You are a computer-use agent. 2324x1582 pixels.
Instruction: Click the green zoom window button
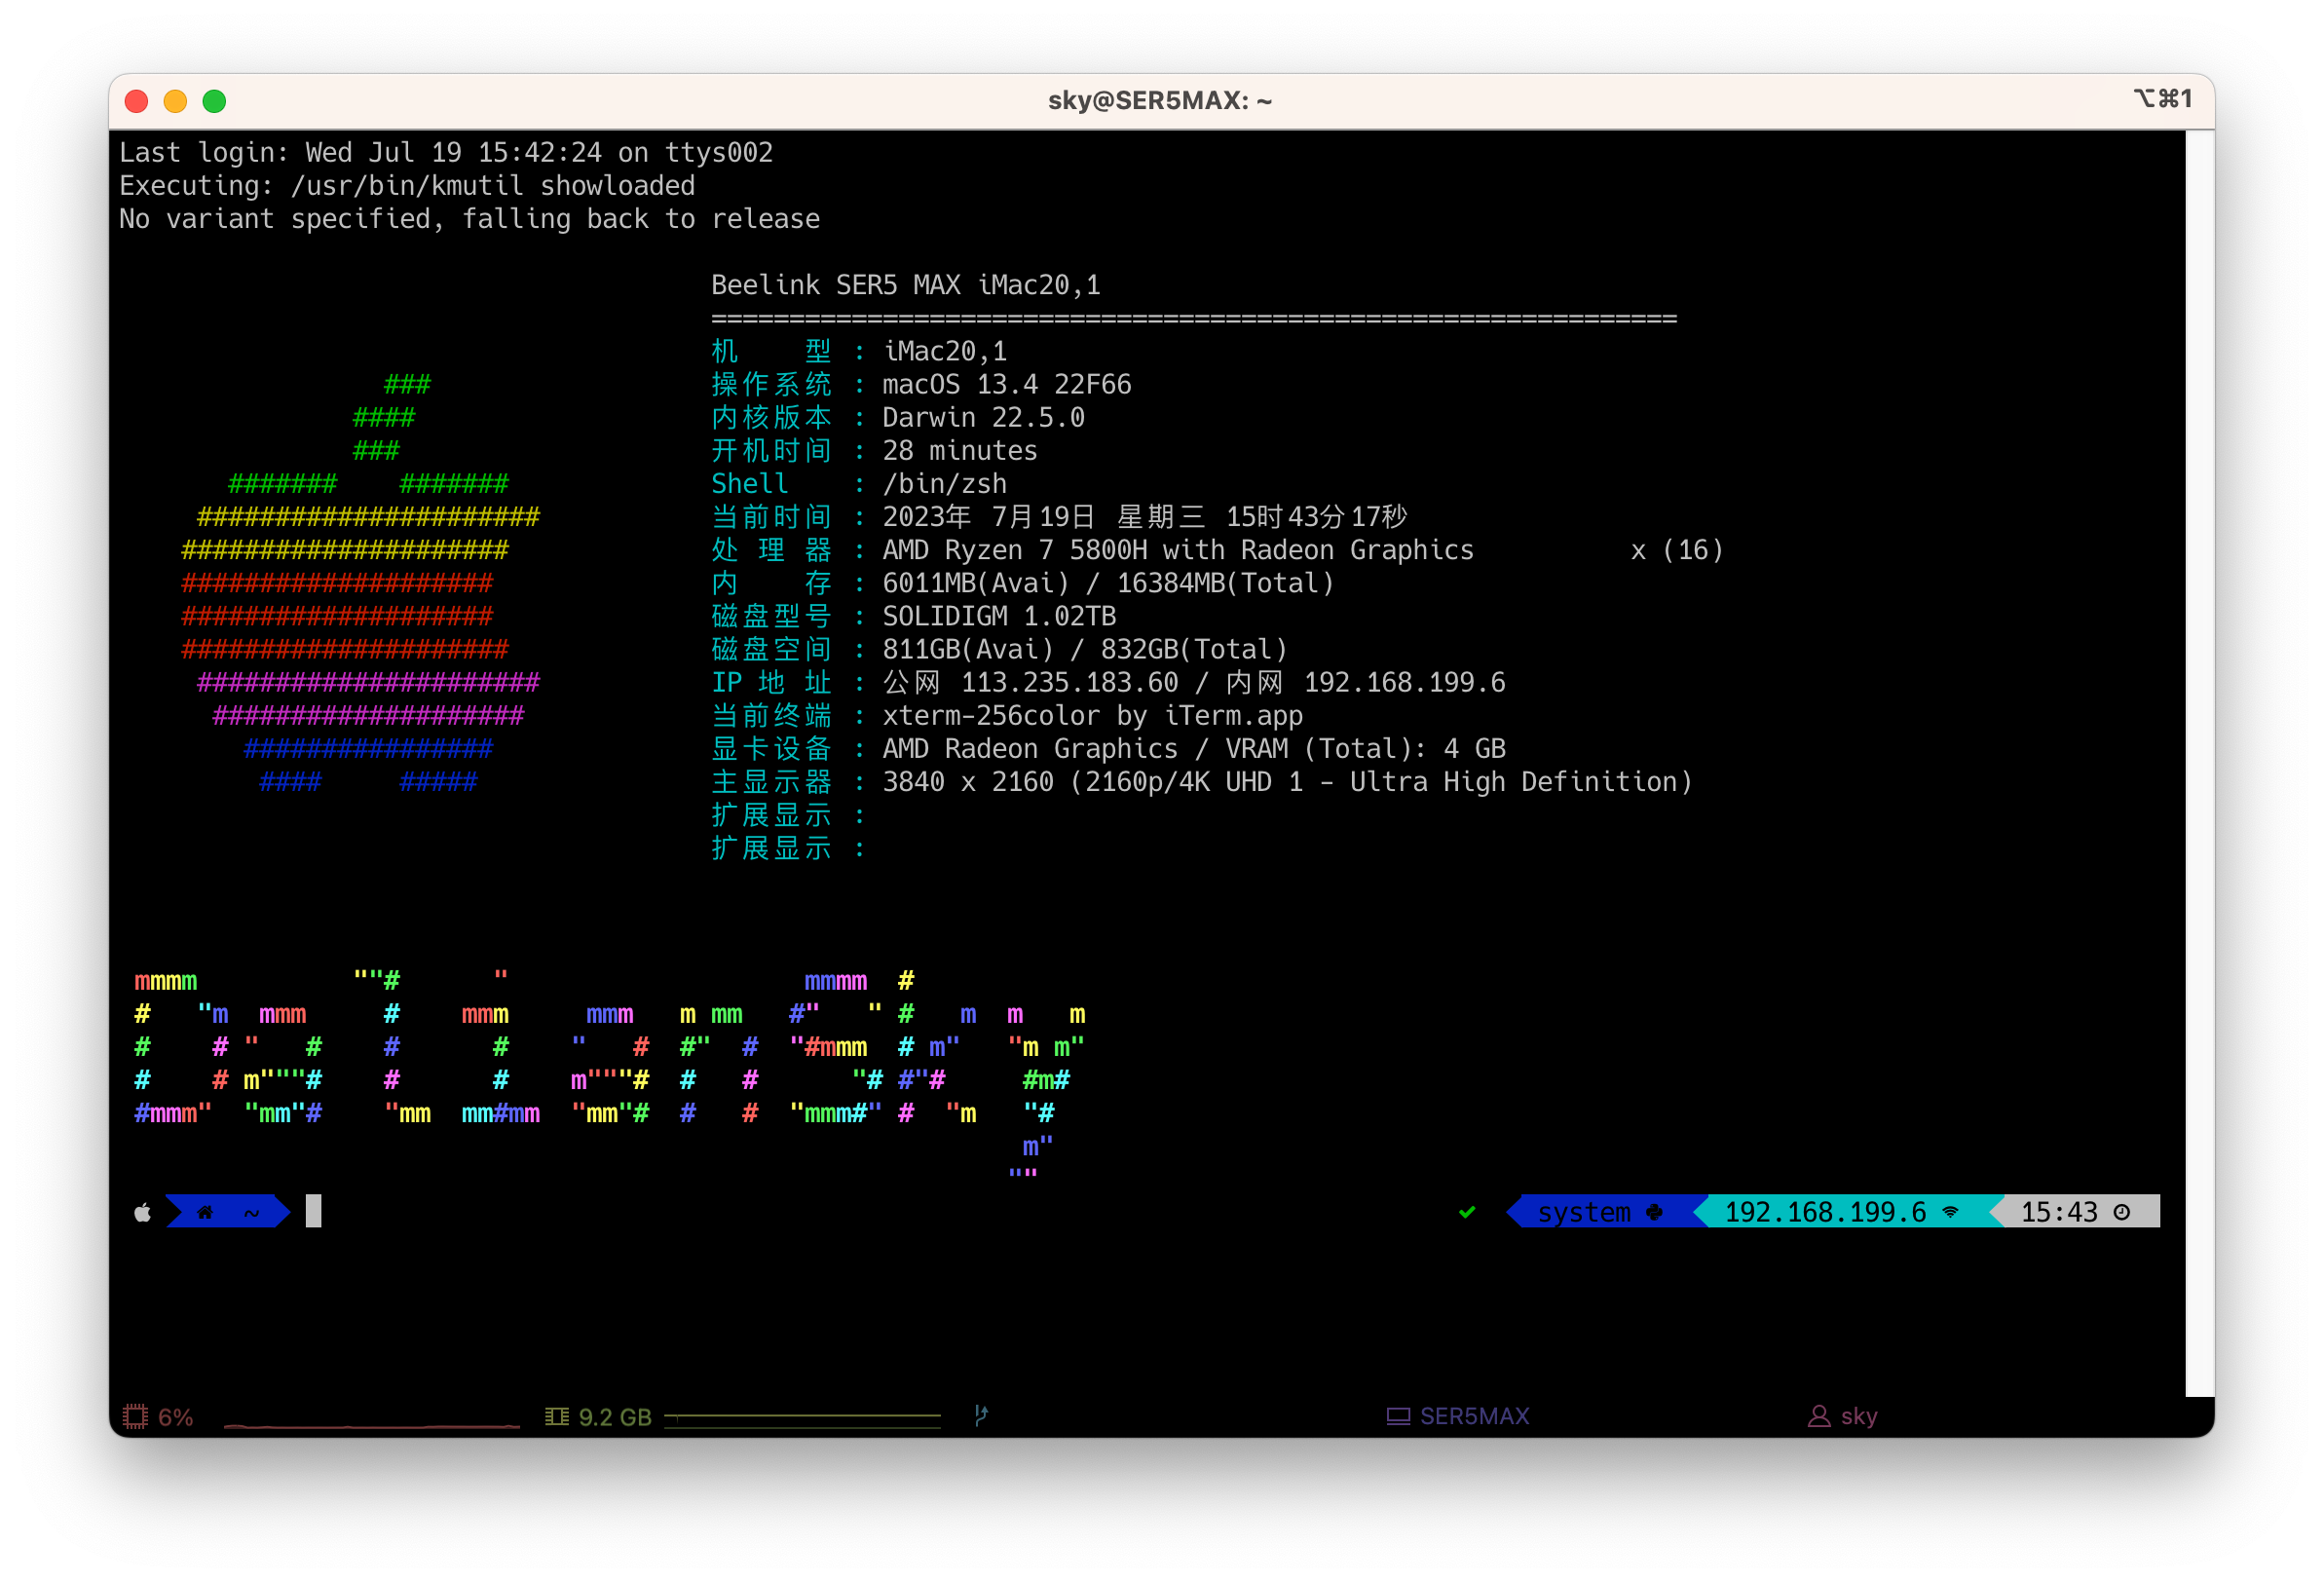pos(214,101)
